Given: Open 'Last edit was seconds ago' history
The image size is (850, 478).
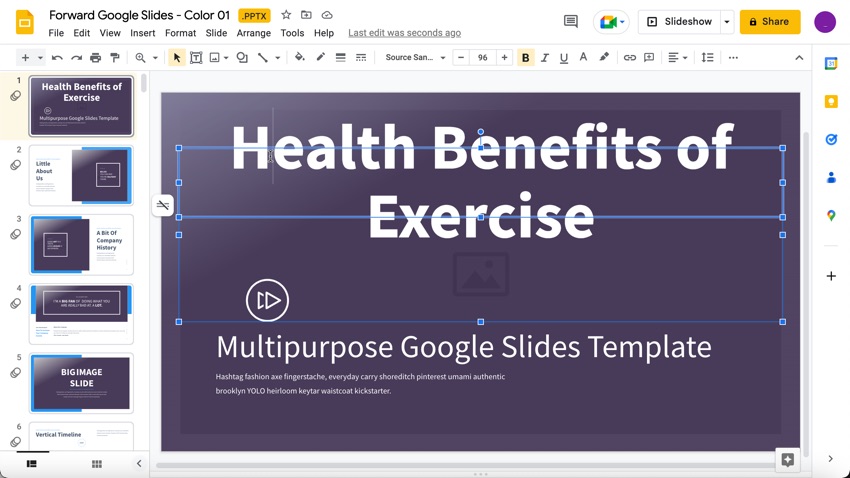Looking at the screenshot, I should (404, 33).
